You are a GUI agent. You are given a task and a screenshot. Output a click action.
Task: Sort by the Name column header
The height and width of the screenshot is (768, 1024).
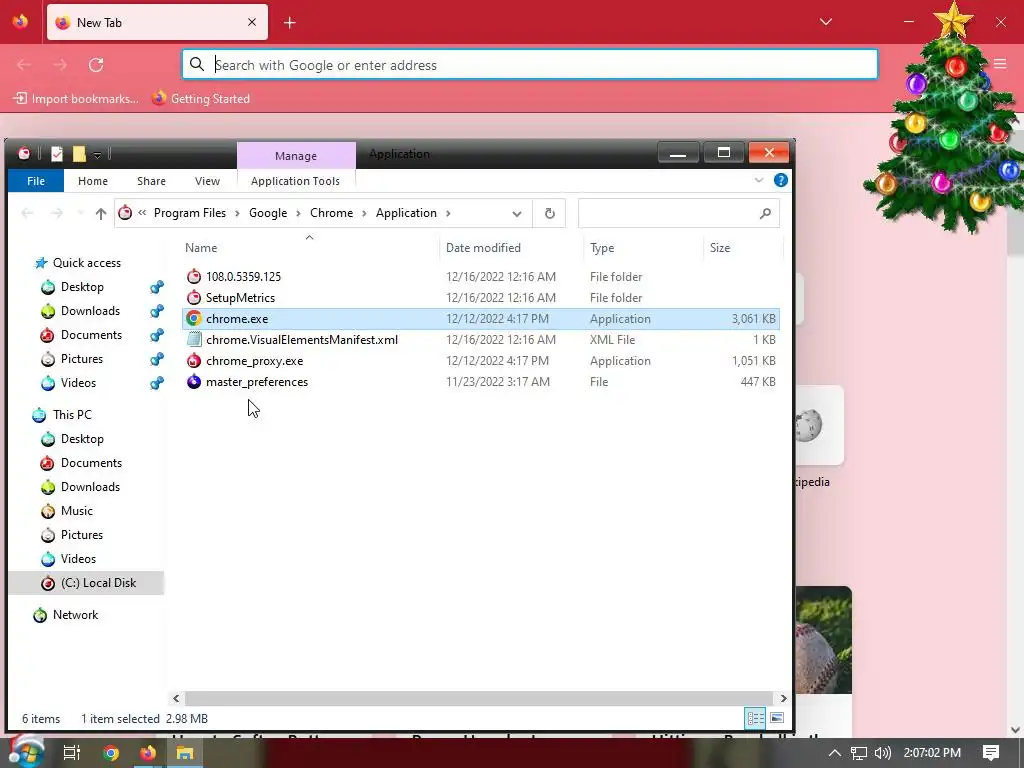click(x=201, y=248)
